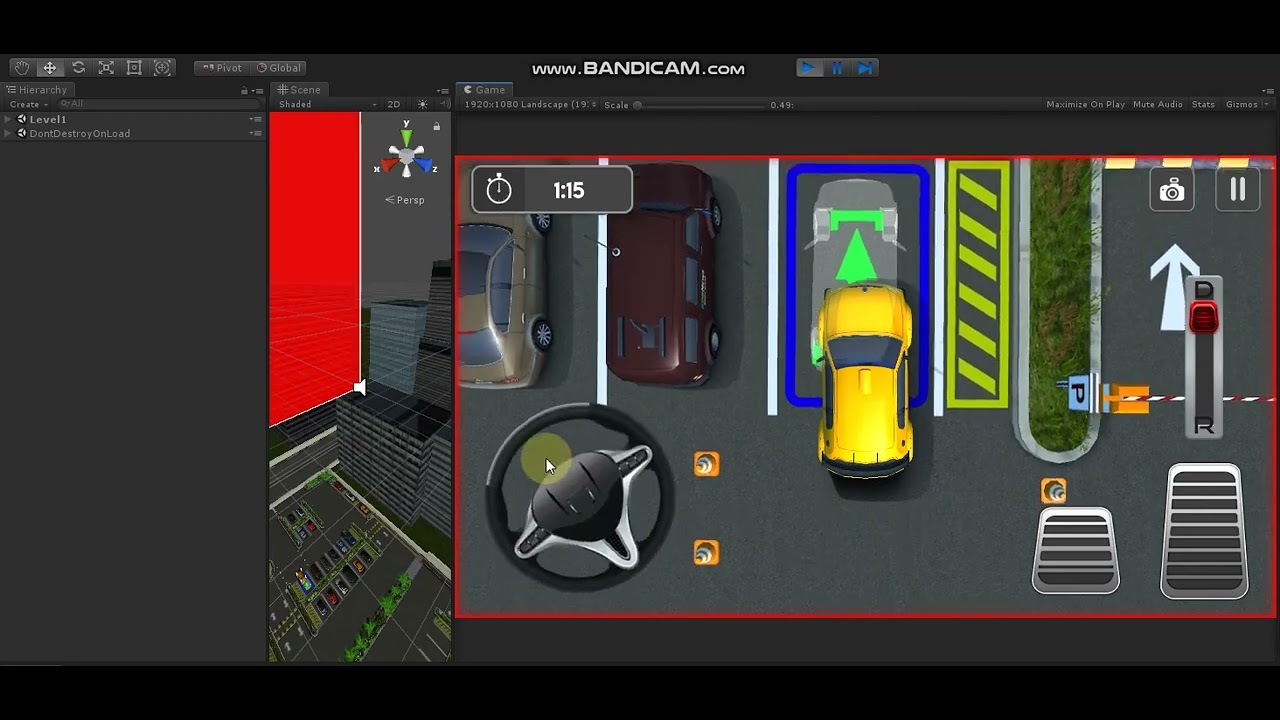1280x720 pixels.
Task: Switch to the Scene tab
Action: point(299,90)
